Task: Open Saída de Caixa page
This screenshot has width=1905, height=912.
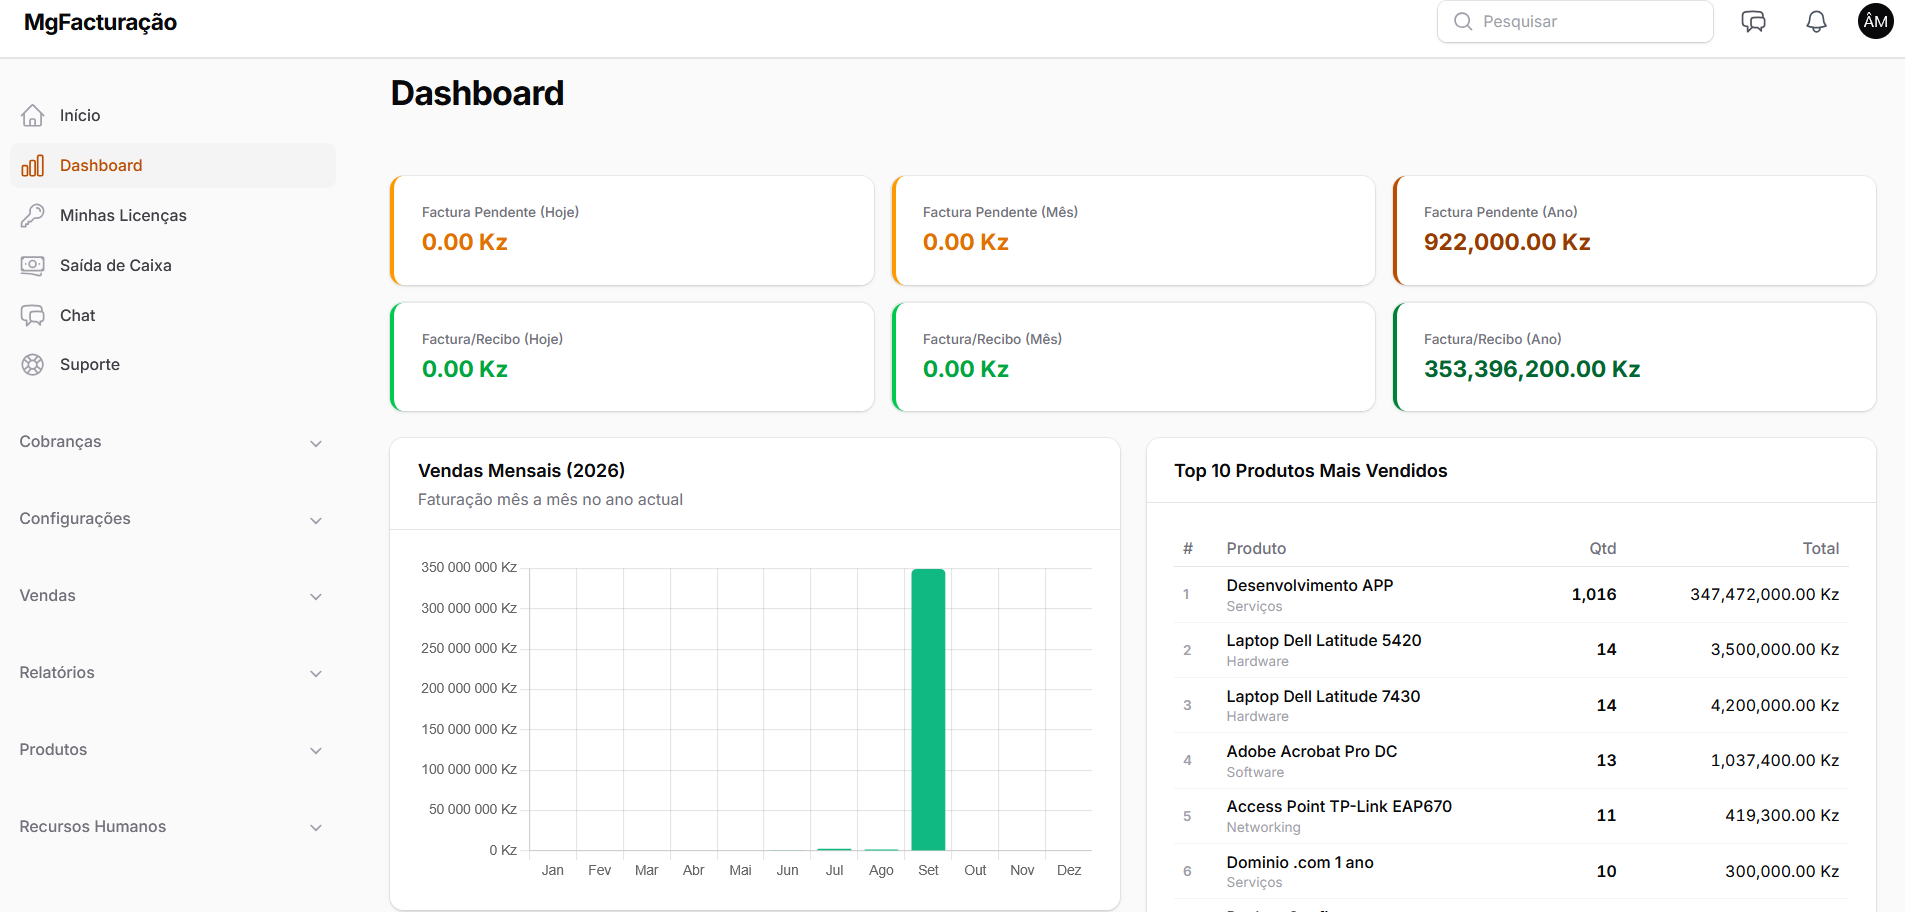Action: tap(172, 266)
